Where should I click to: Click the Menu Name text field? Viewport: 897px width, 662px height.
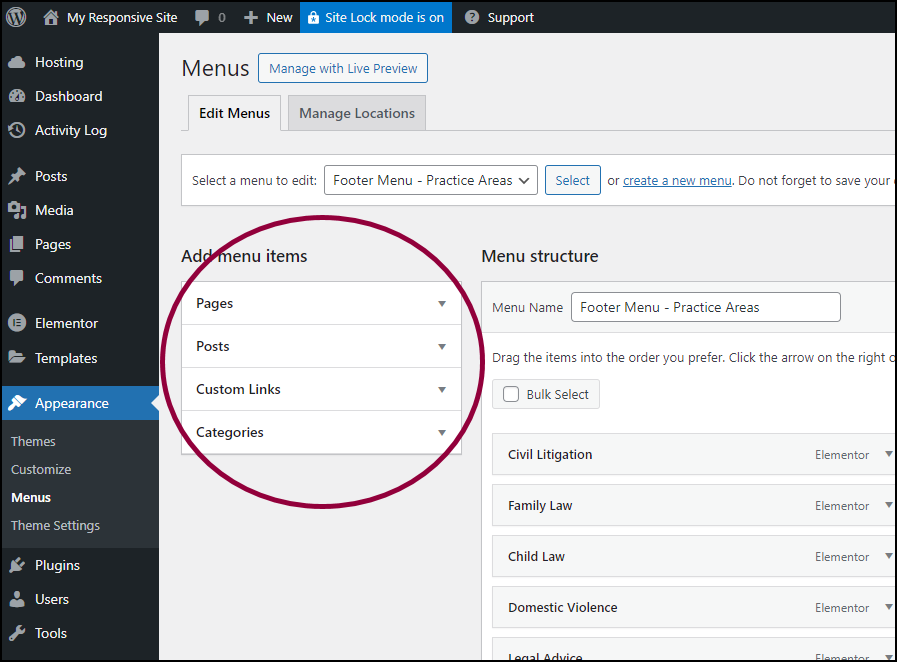(705, 307)
